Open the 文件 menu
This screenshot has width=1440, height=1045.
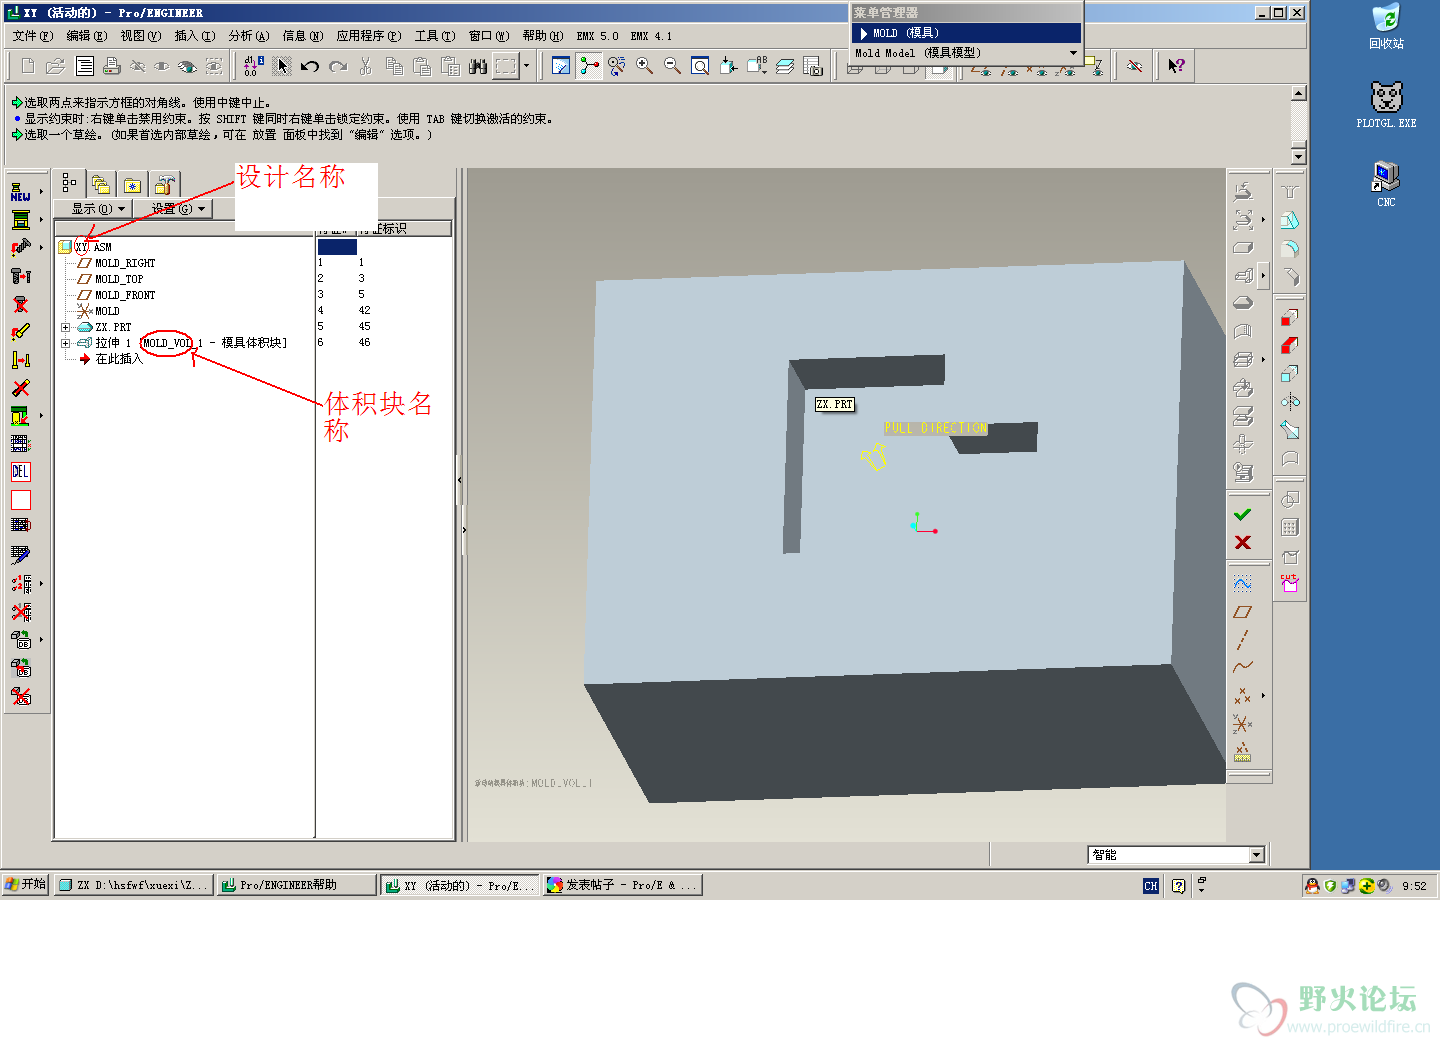click(x=32, y=36)
